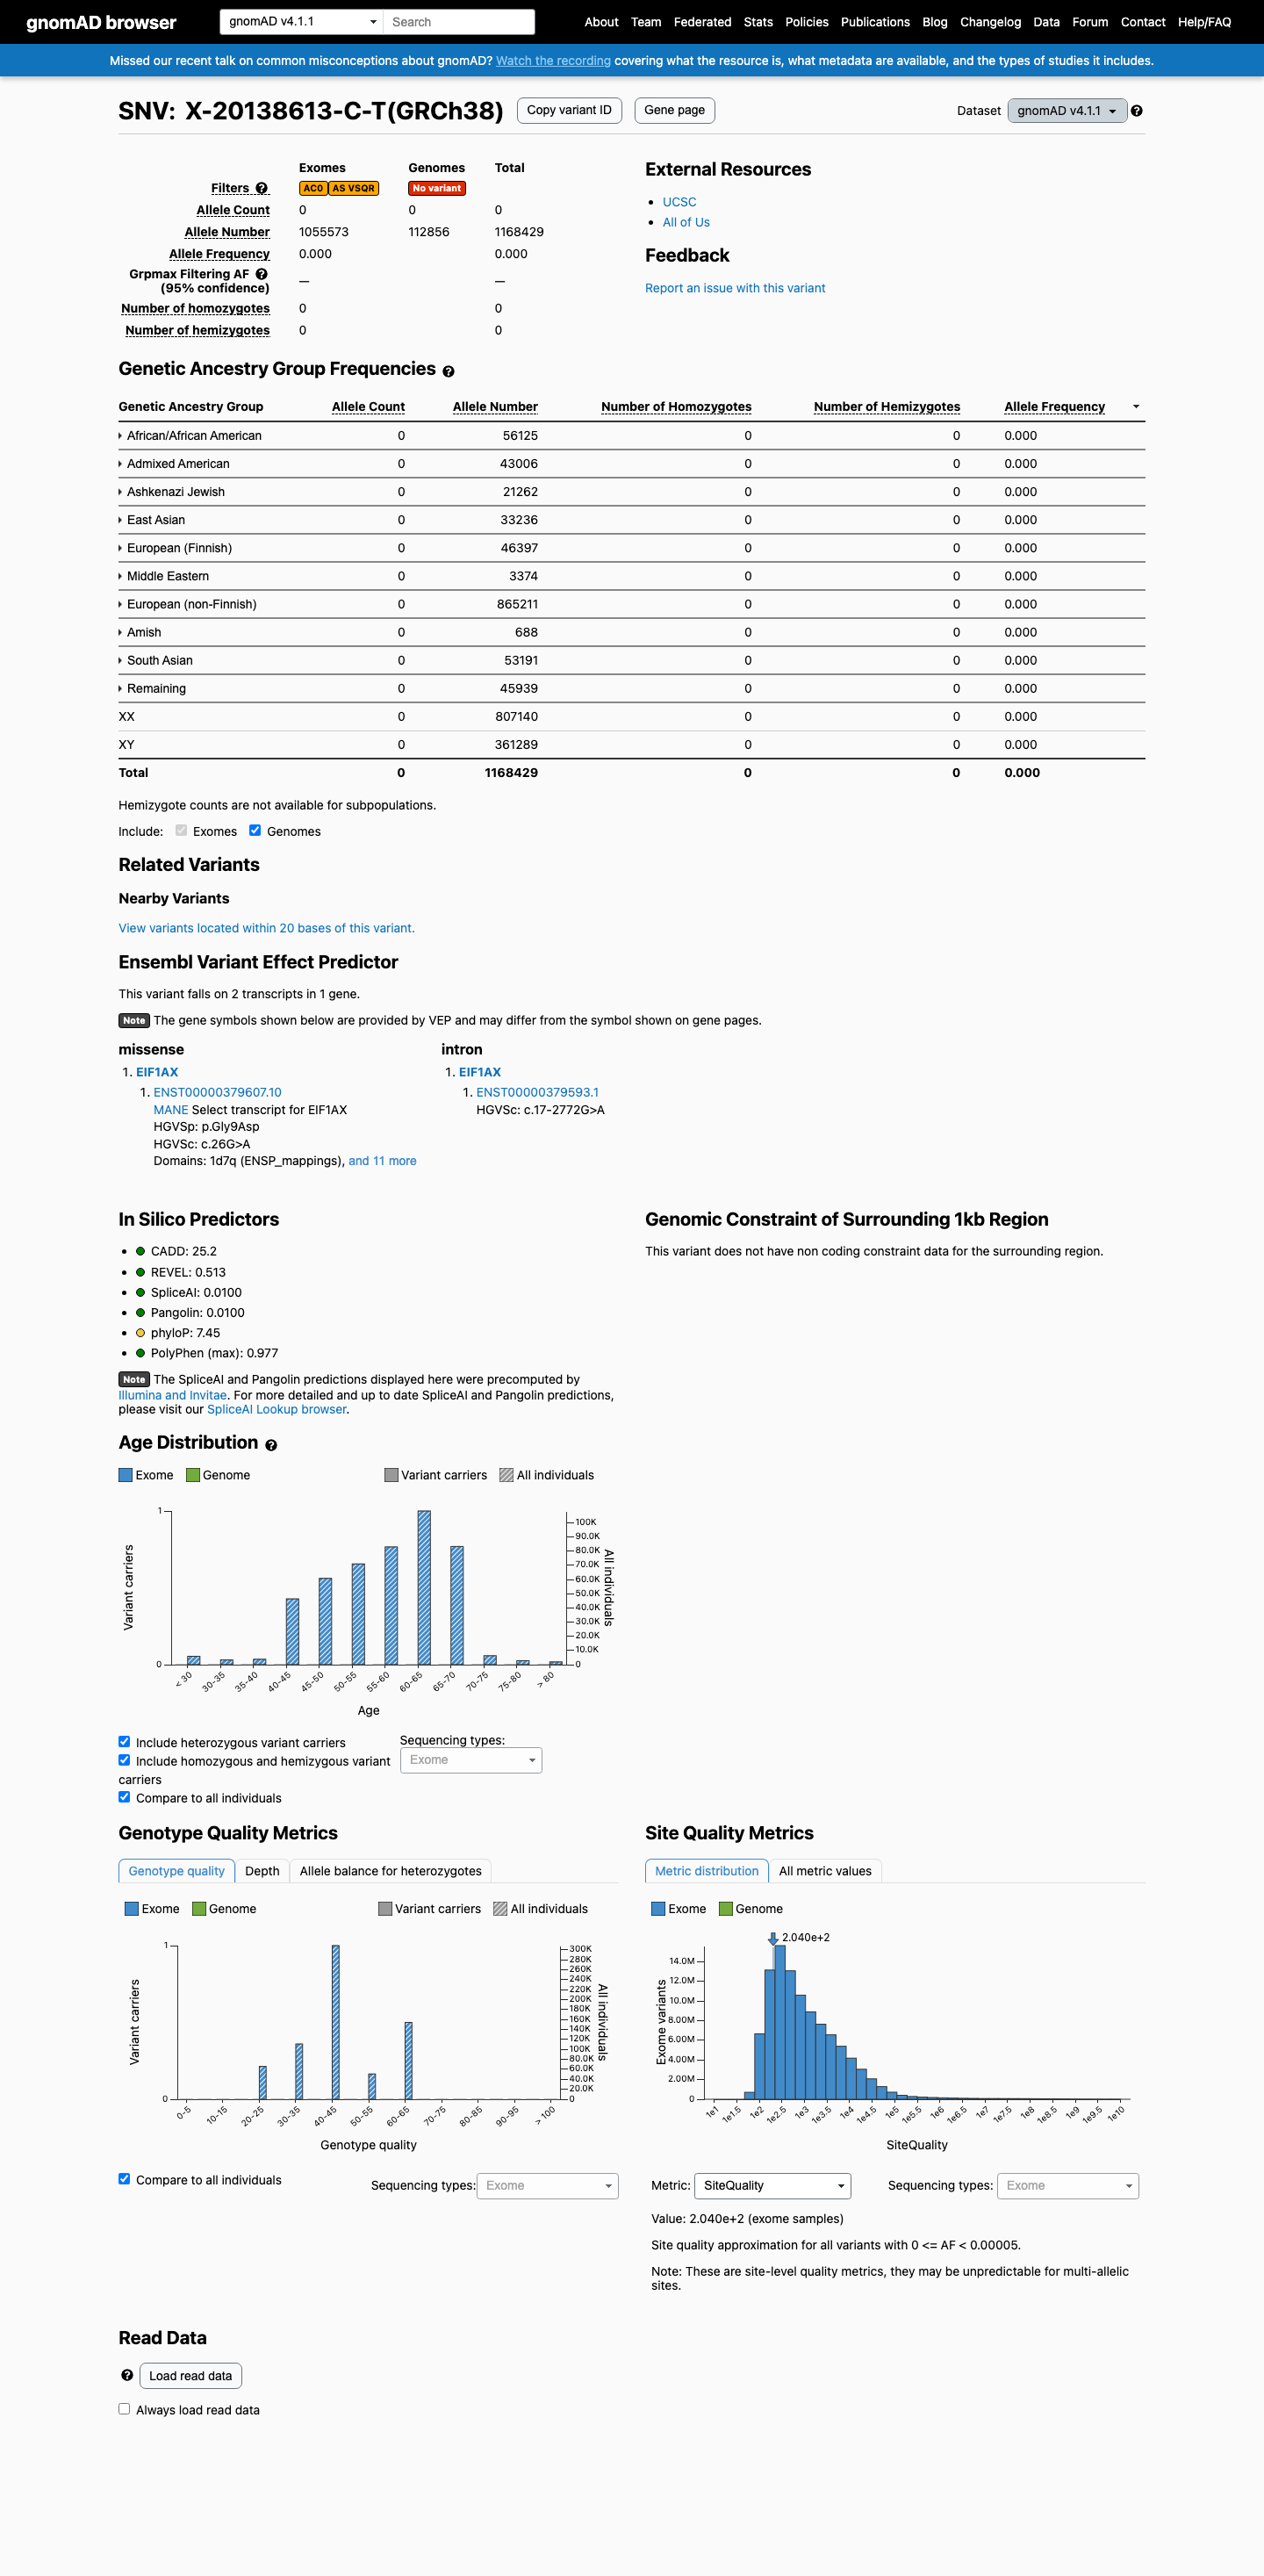The height and width of the screenshot is (2576, 1264).
Task: Sort by Allele Count column header
Action: [368, 407]
